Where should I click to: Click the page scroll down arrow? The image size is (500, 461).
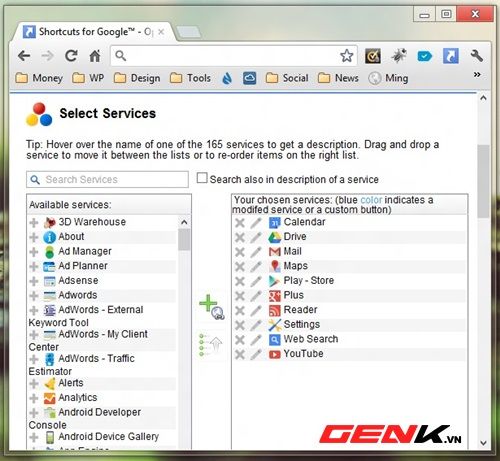coord(483,443)
